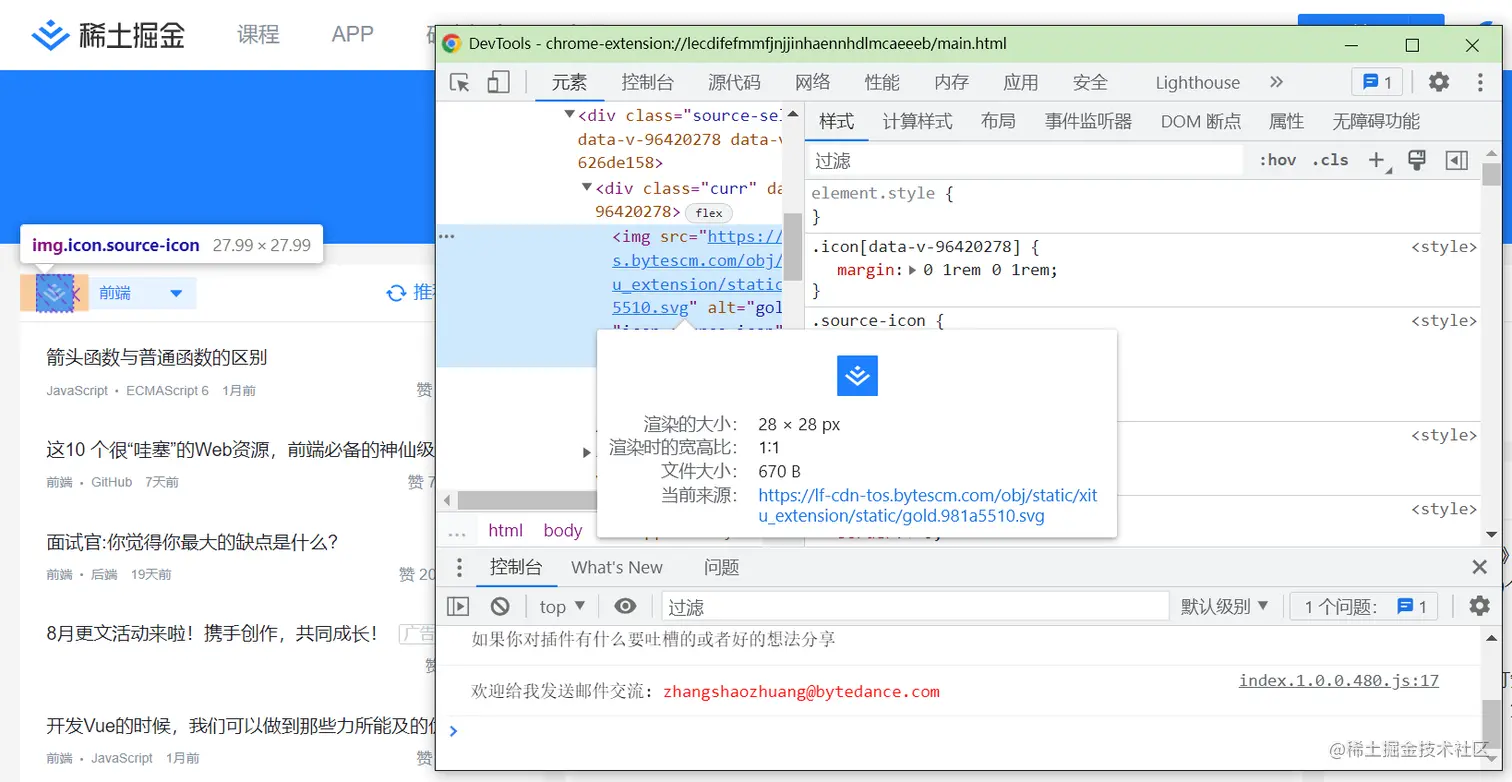Add new style rule plus icon

pos(1378,160)
